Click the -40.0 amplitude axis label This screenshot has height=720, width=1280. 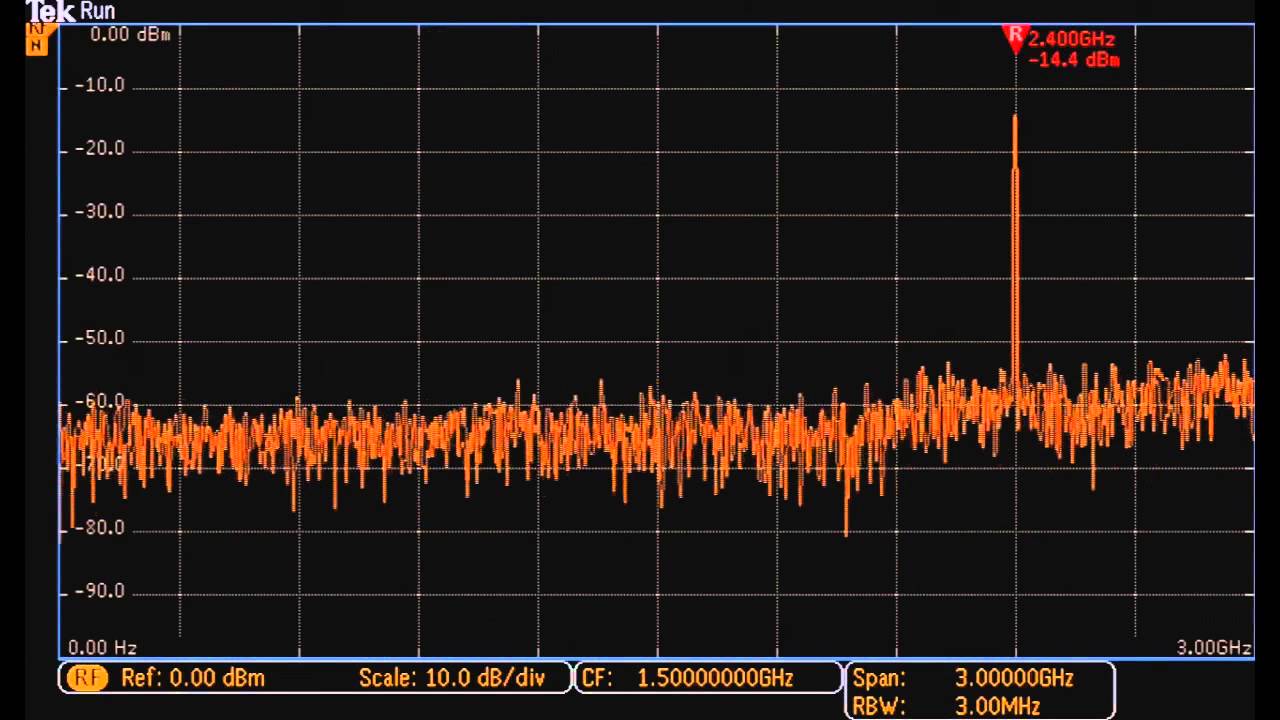point(99,275)
